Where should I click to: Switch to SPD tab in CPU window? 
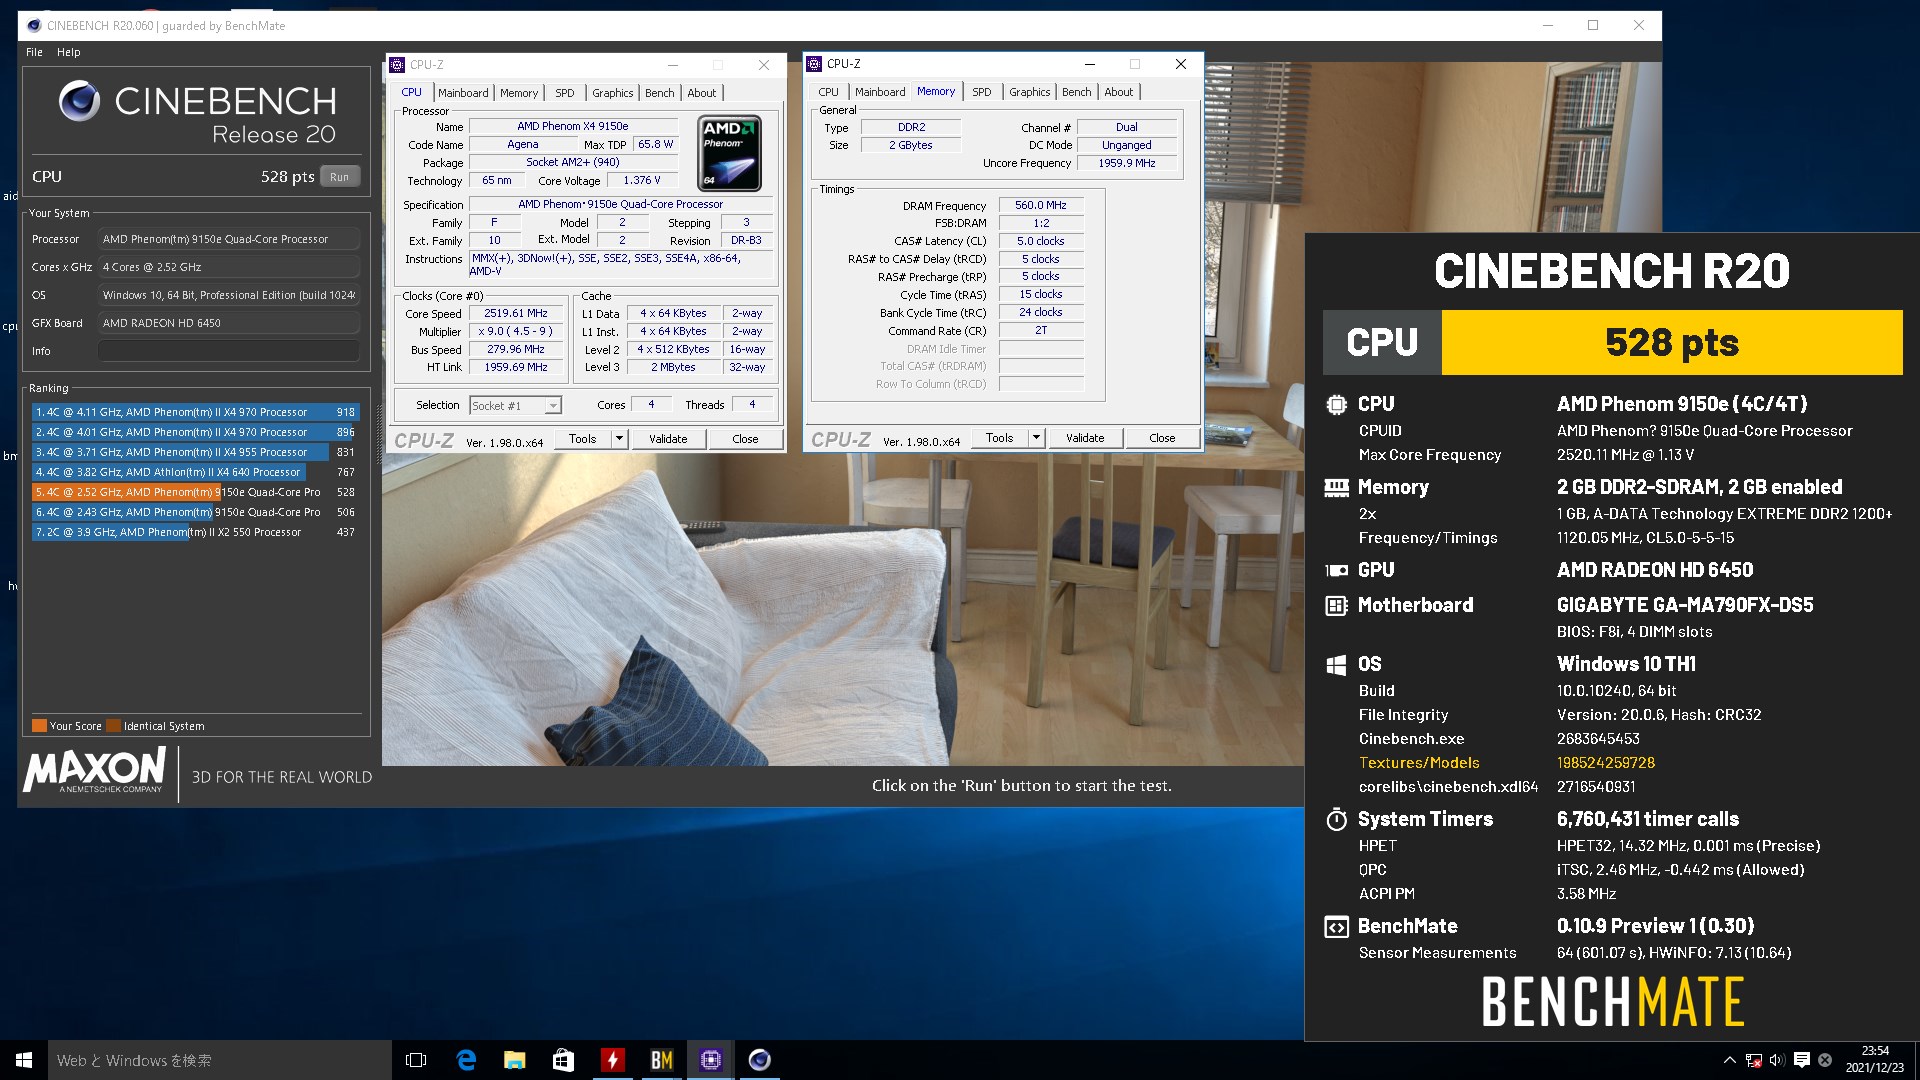click(x=565, y=93)
